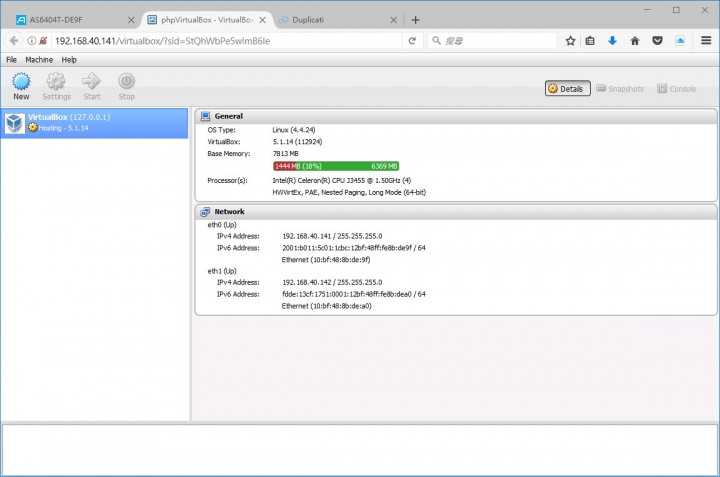Collapse the General section header

click(x=456, y=117)
